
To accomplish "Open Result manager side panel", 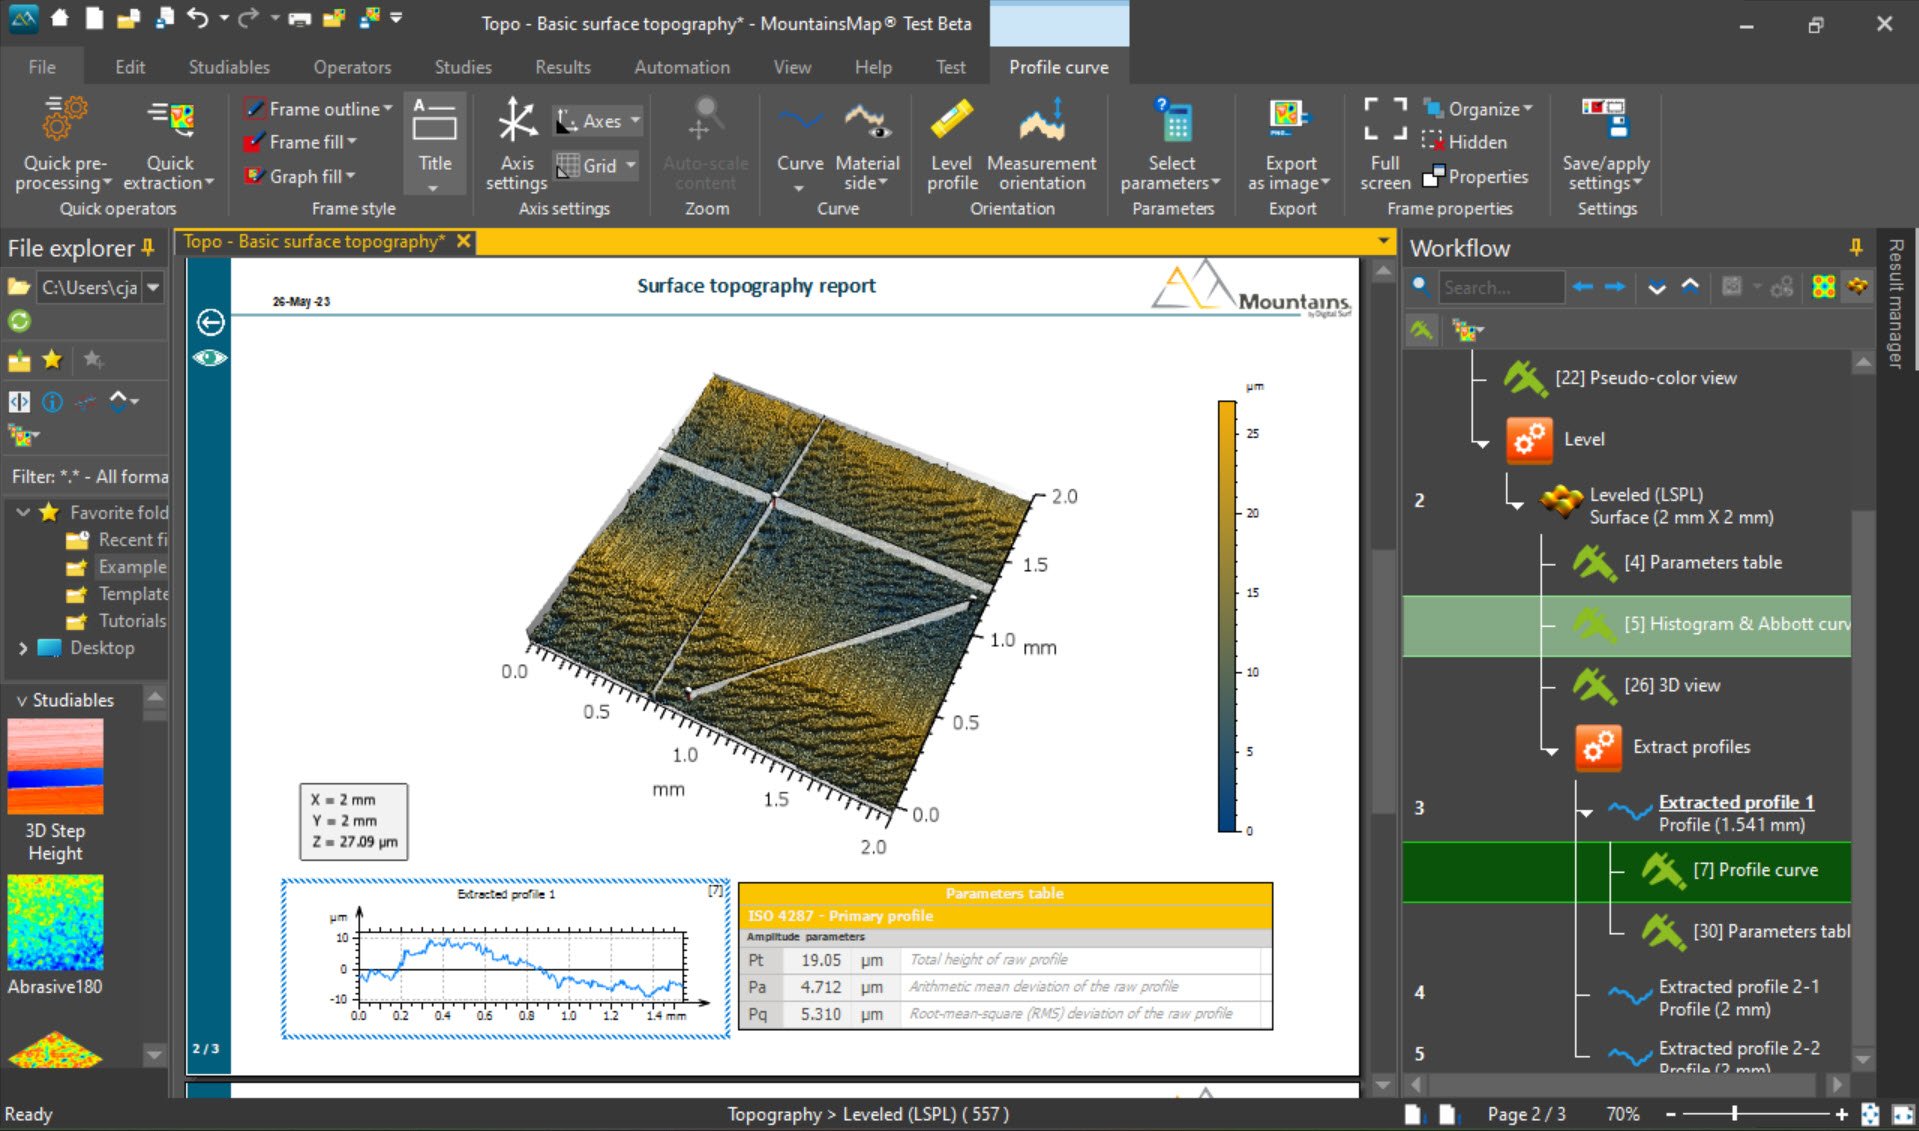I will [1895, 304].
